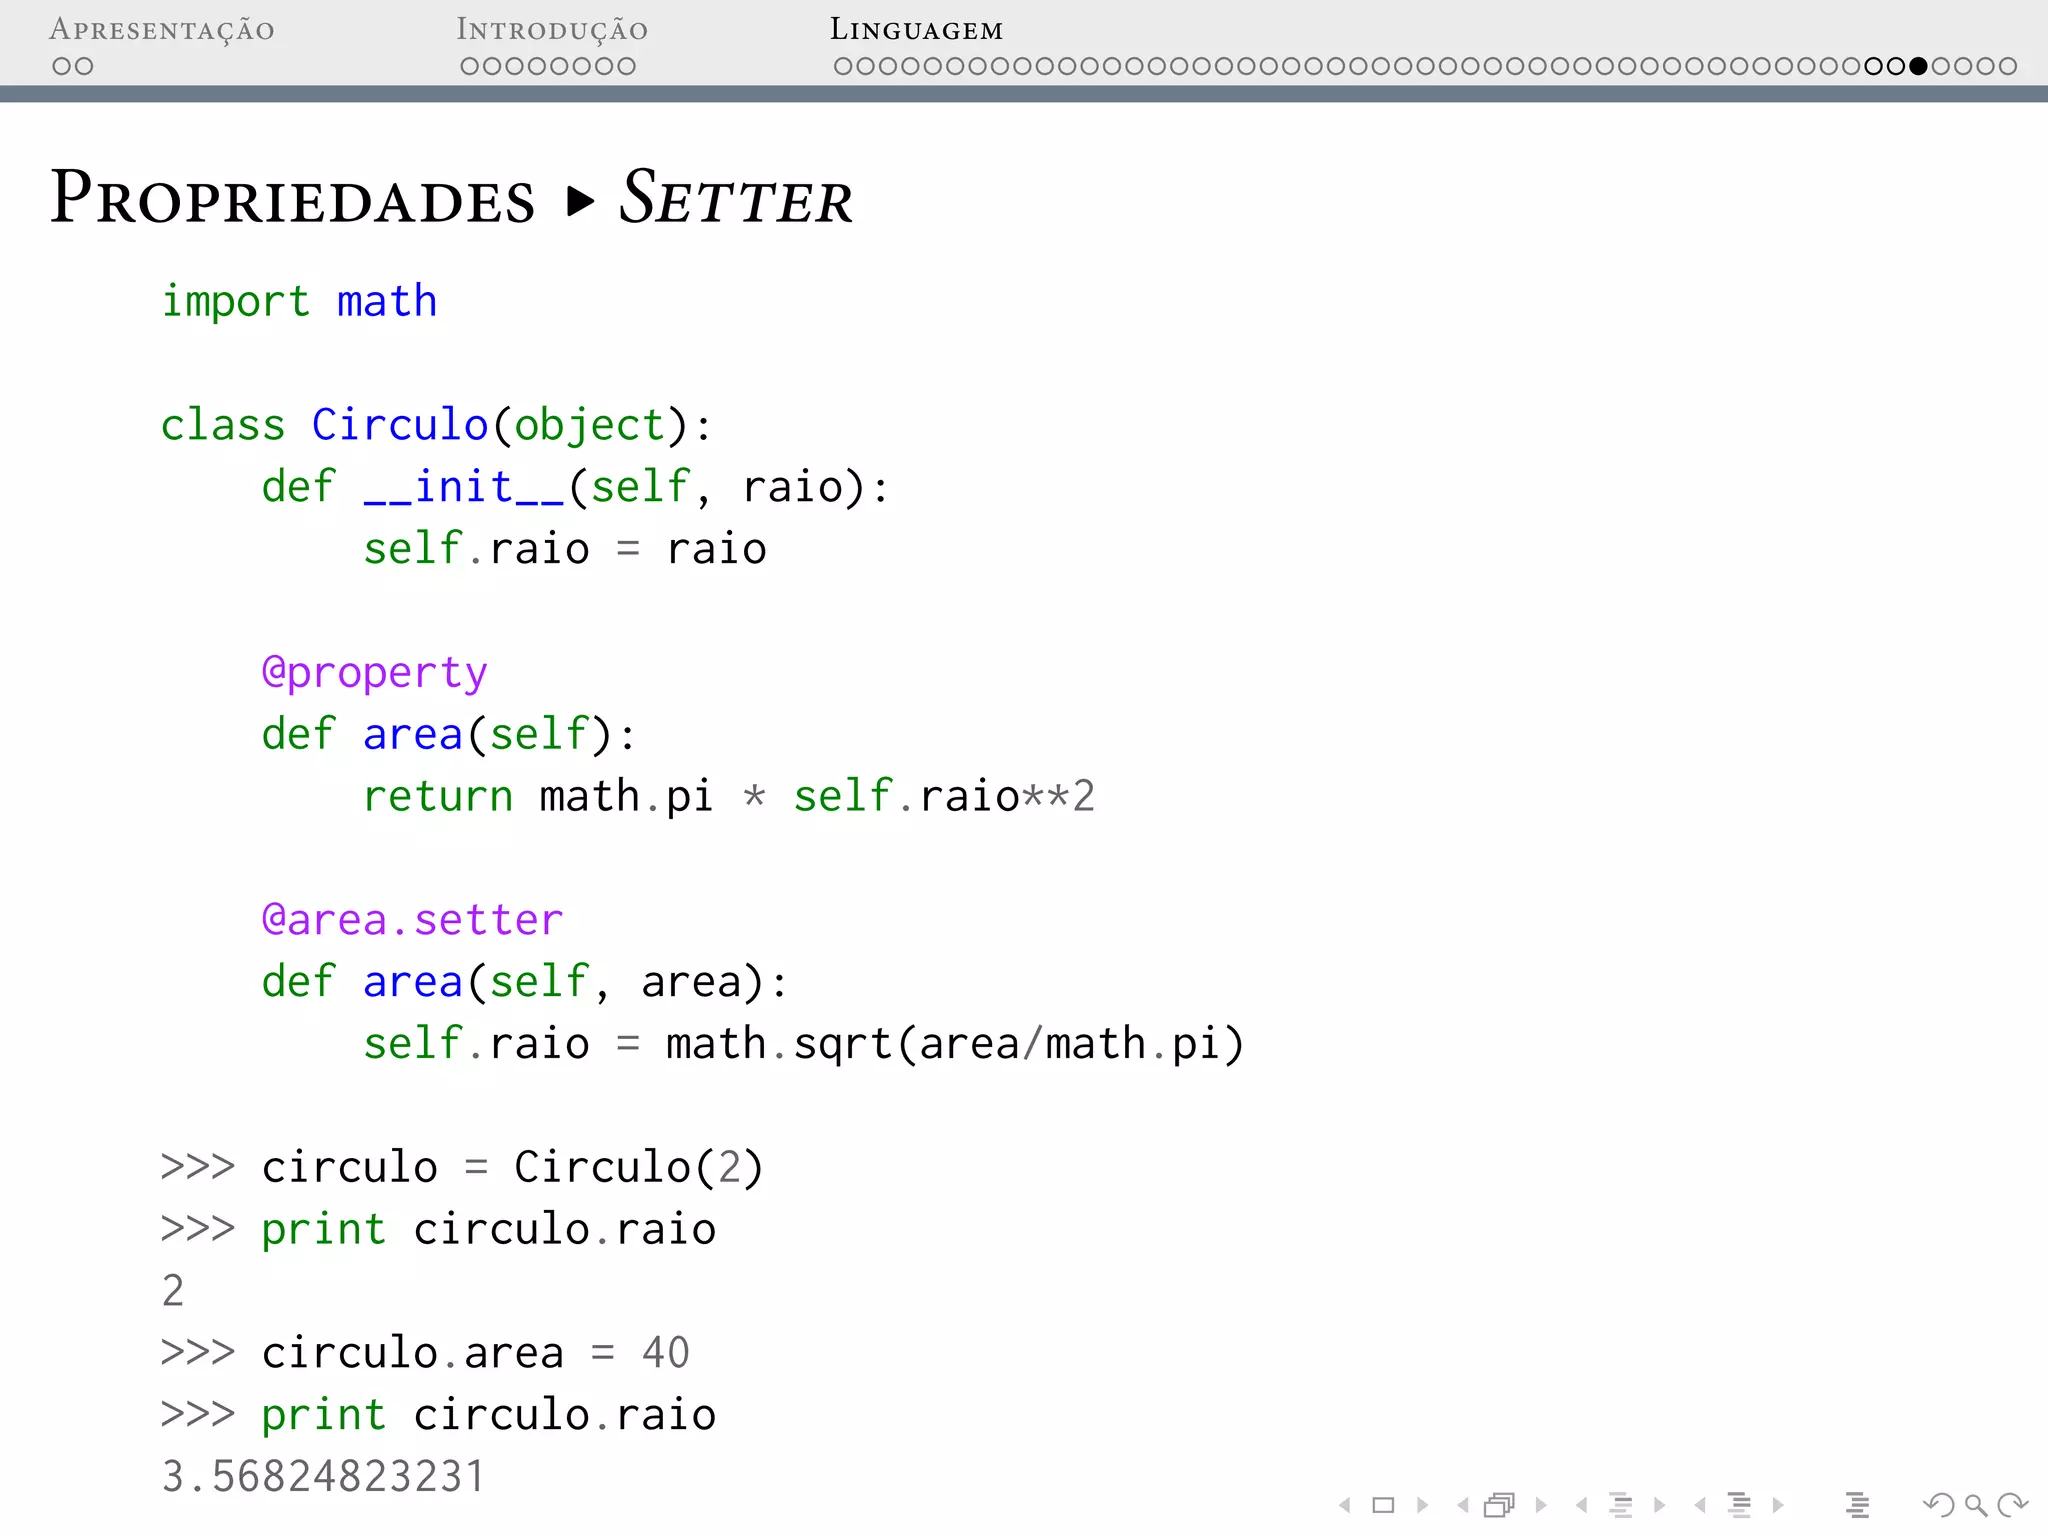Open search with the magnifier icon

coord(1976,1505)
